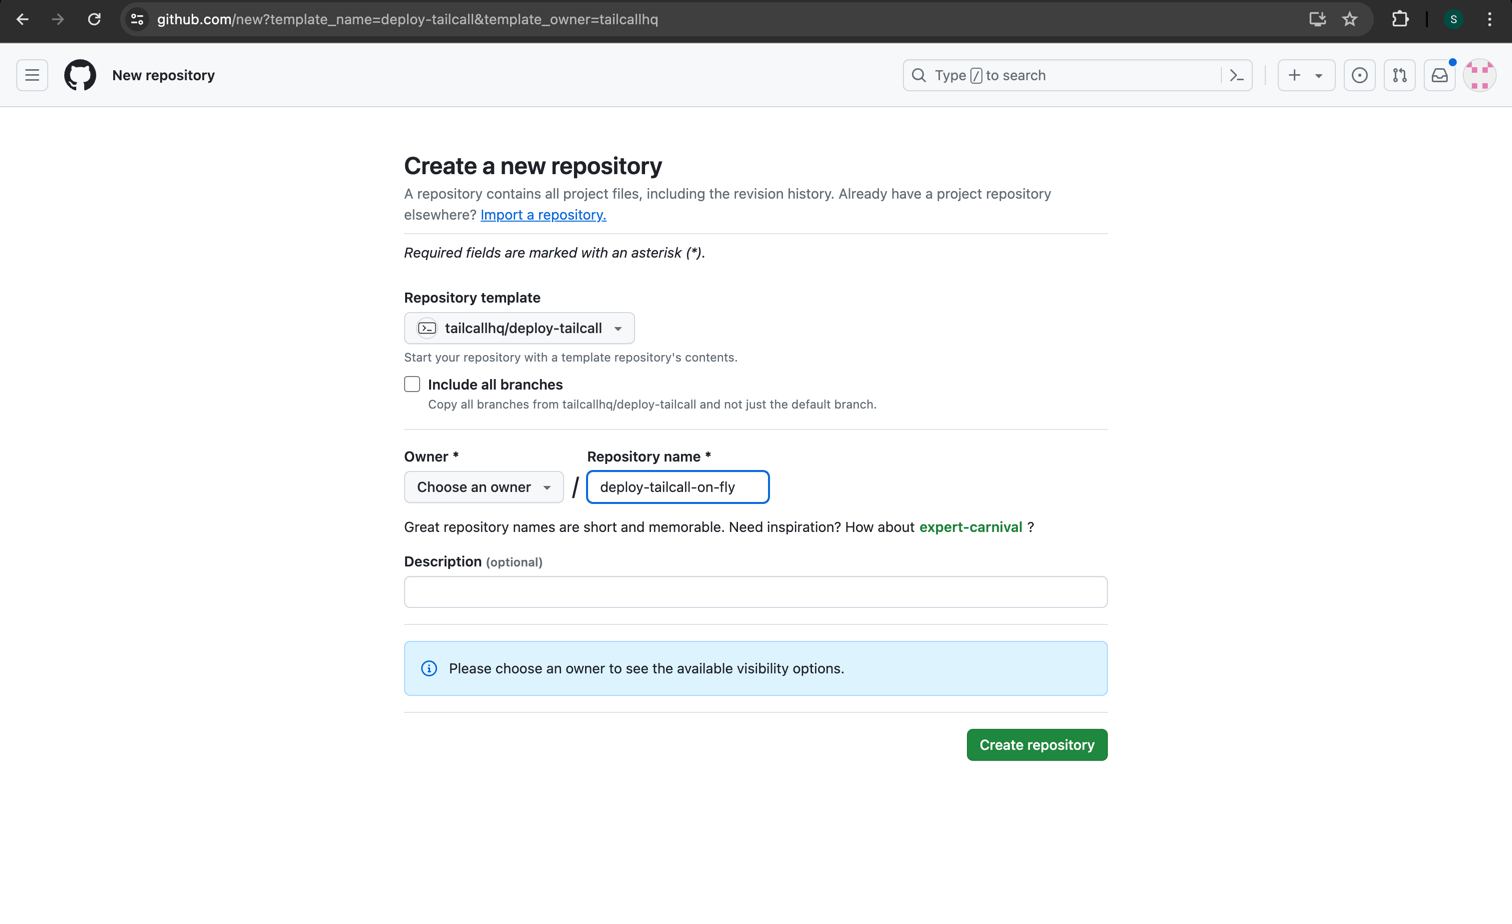
Task: View your notifications inbox
Action: 1439,75
